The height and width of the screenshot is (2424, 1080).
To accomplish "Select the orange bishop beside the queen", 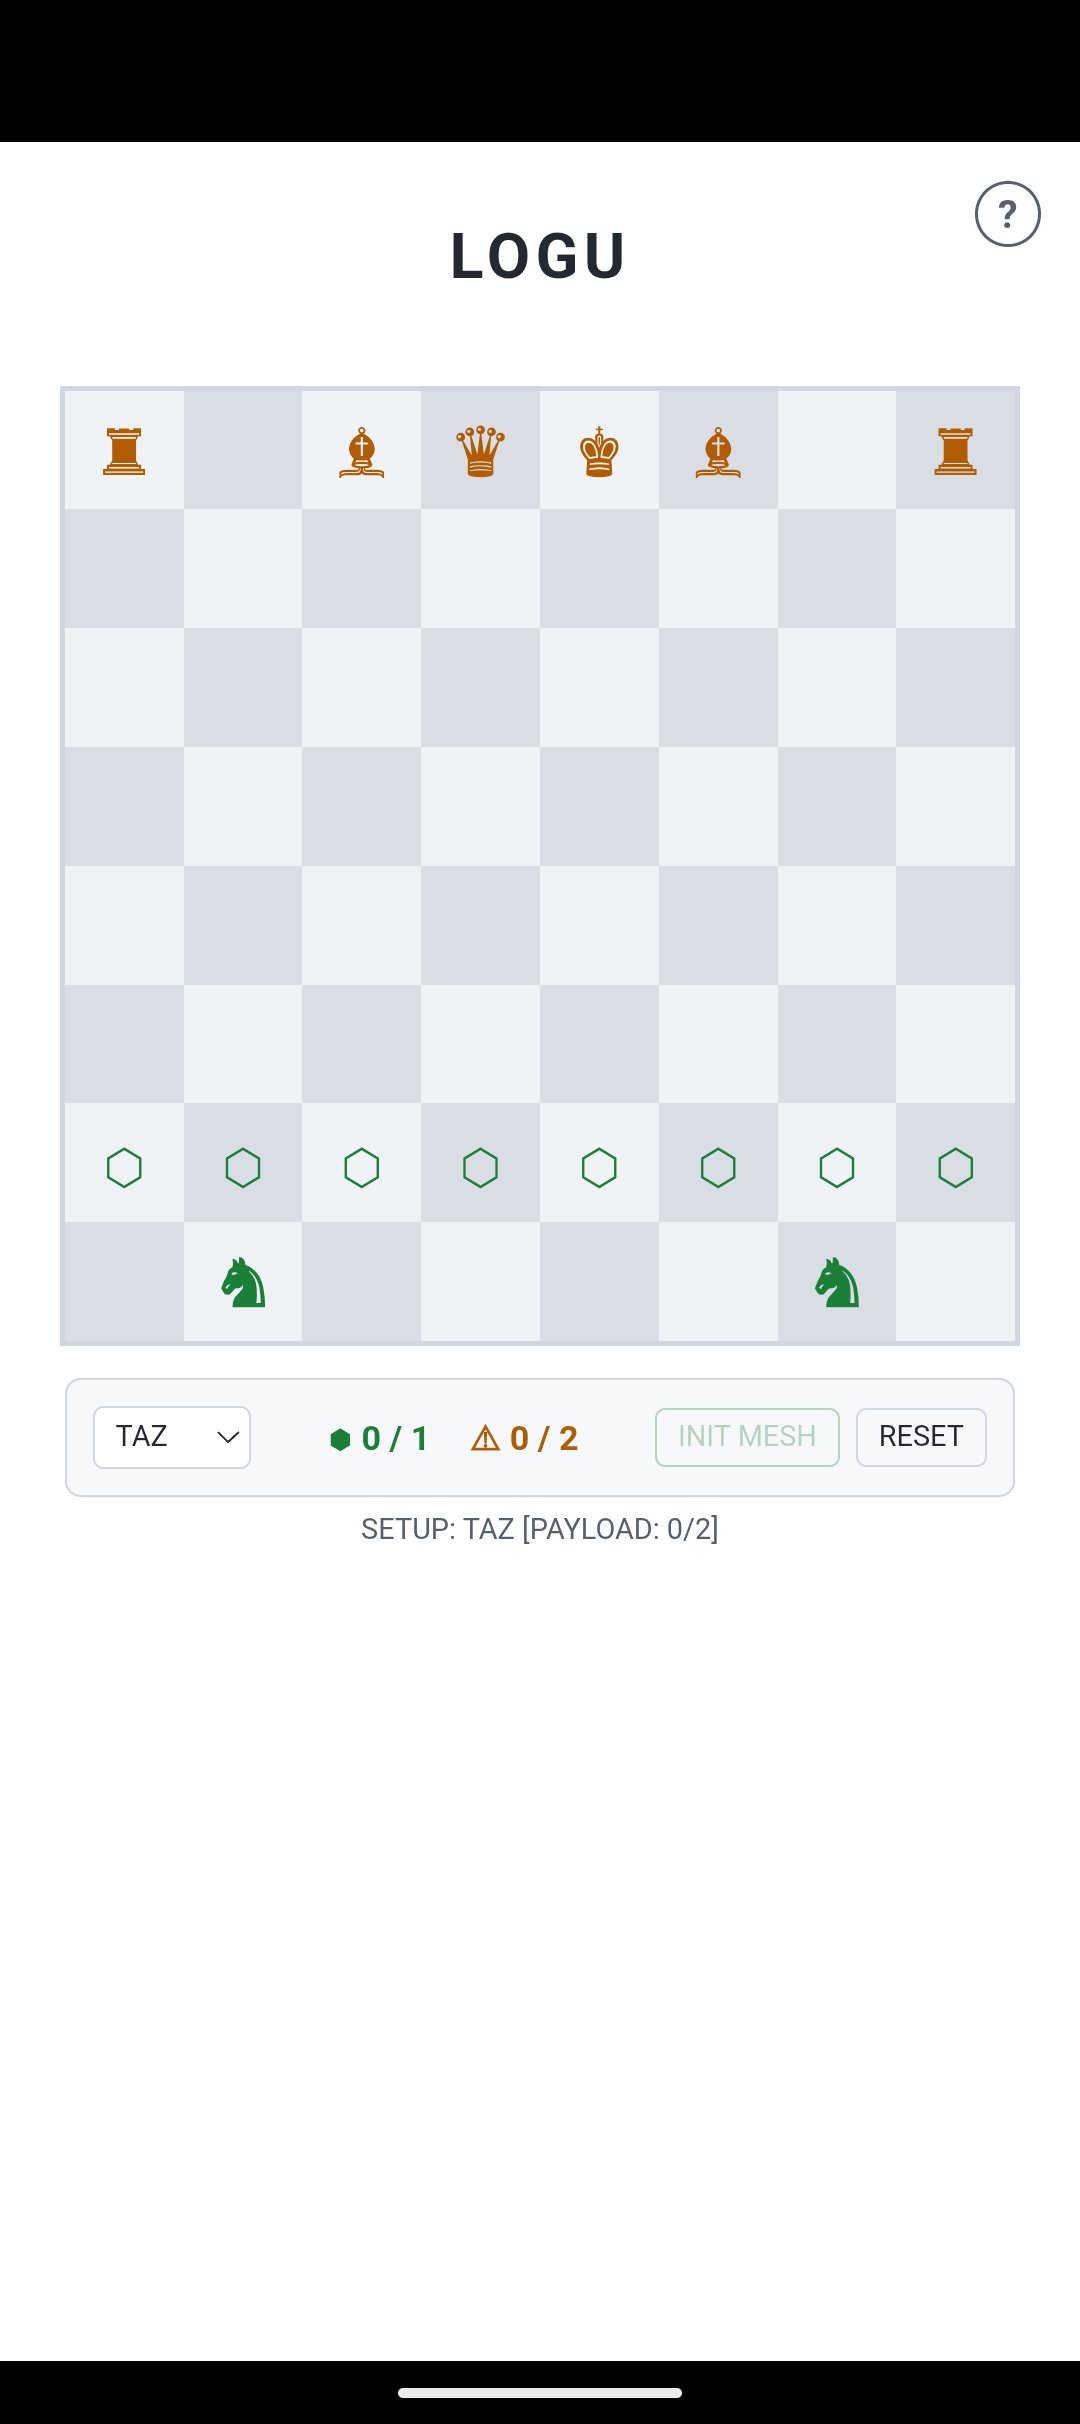I will click(362, 452).
